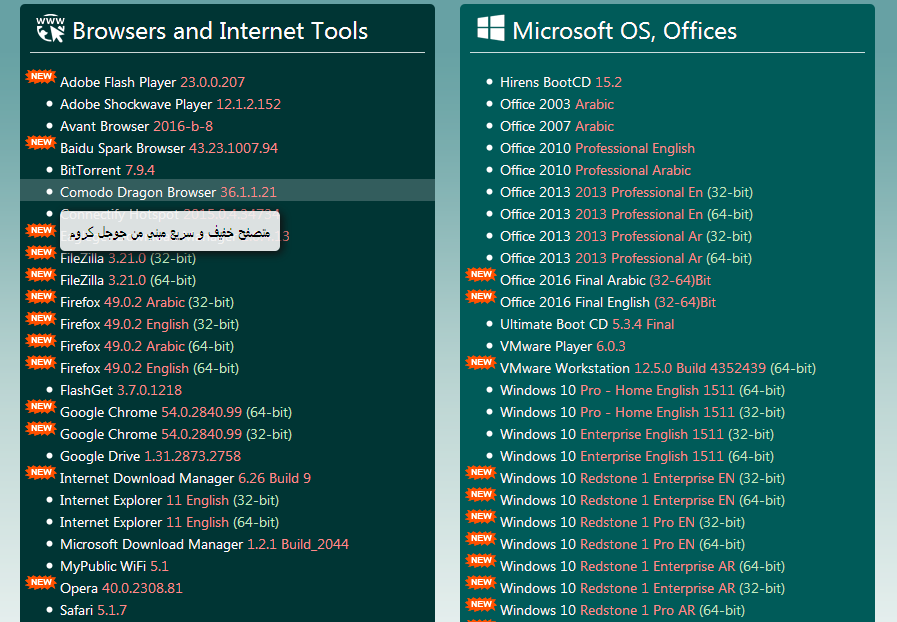897x622 pixels.
Task: Click Ultimate Boot CD 5.3.4 Final
Action: pos(587,324)
